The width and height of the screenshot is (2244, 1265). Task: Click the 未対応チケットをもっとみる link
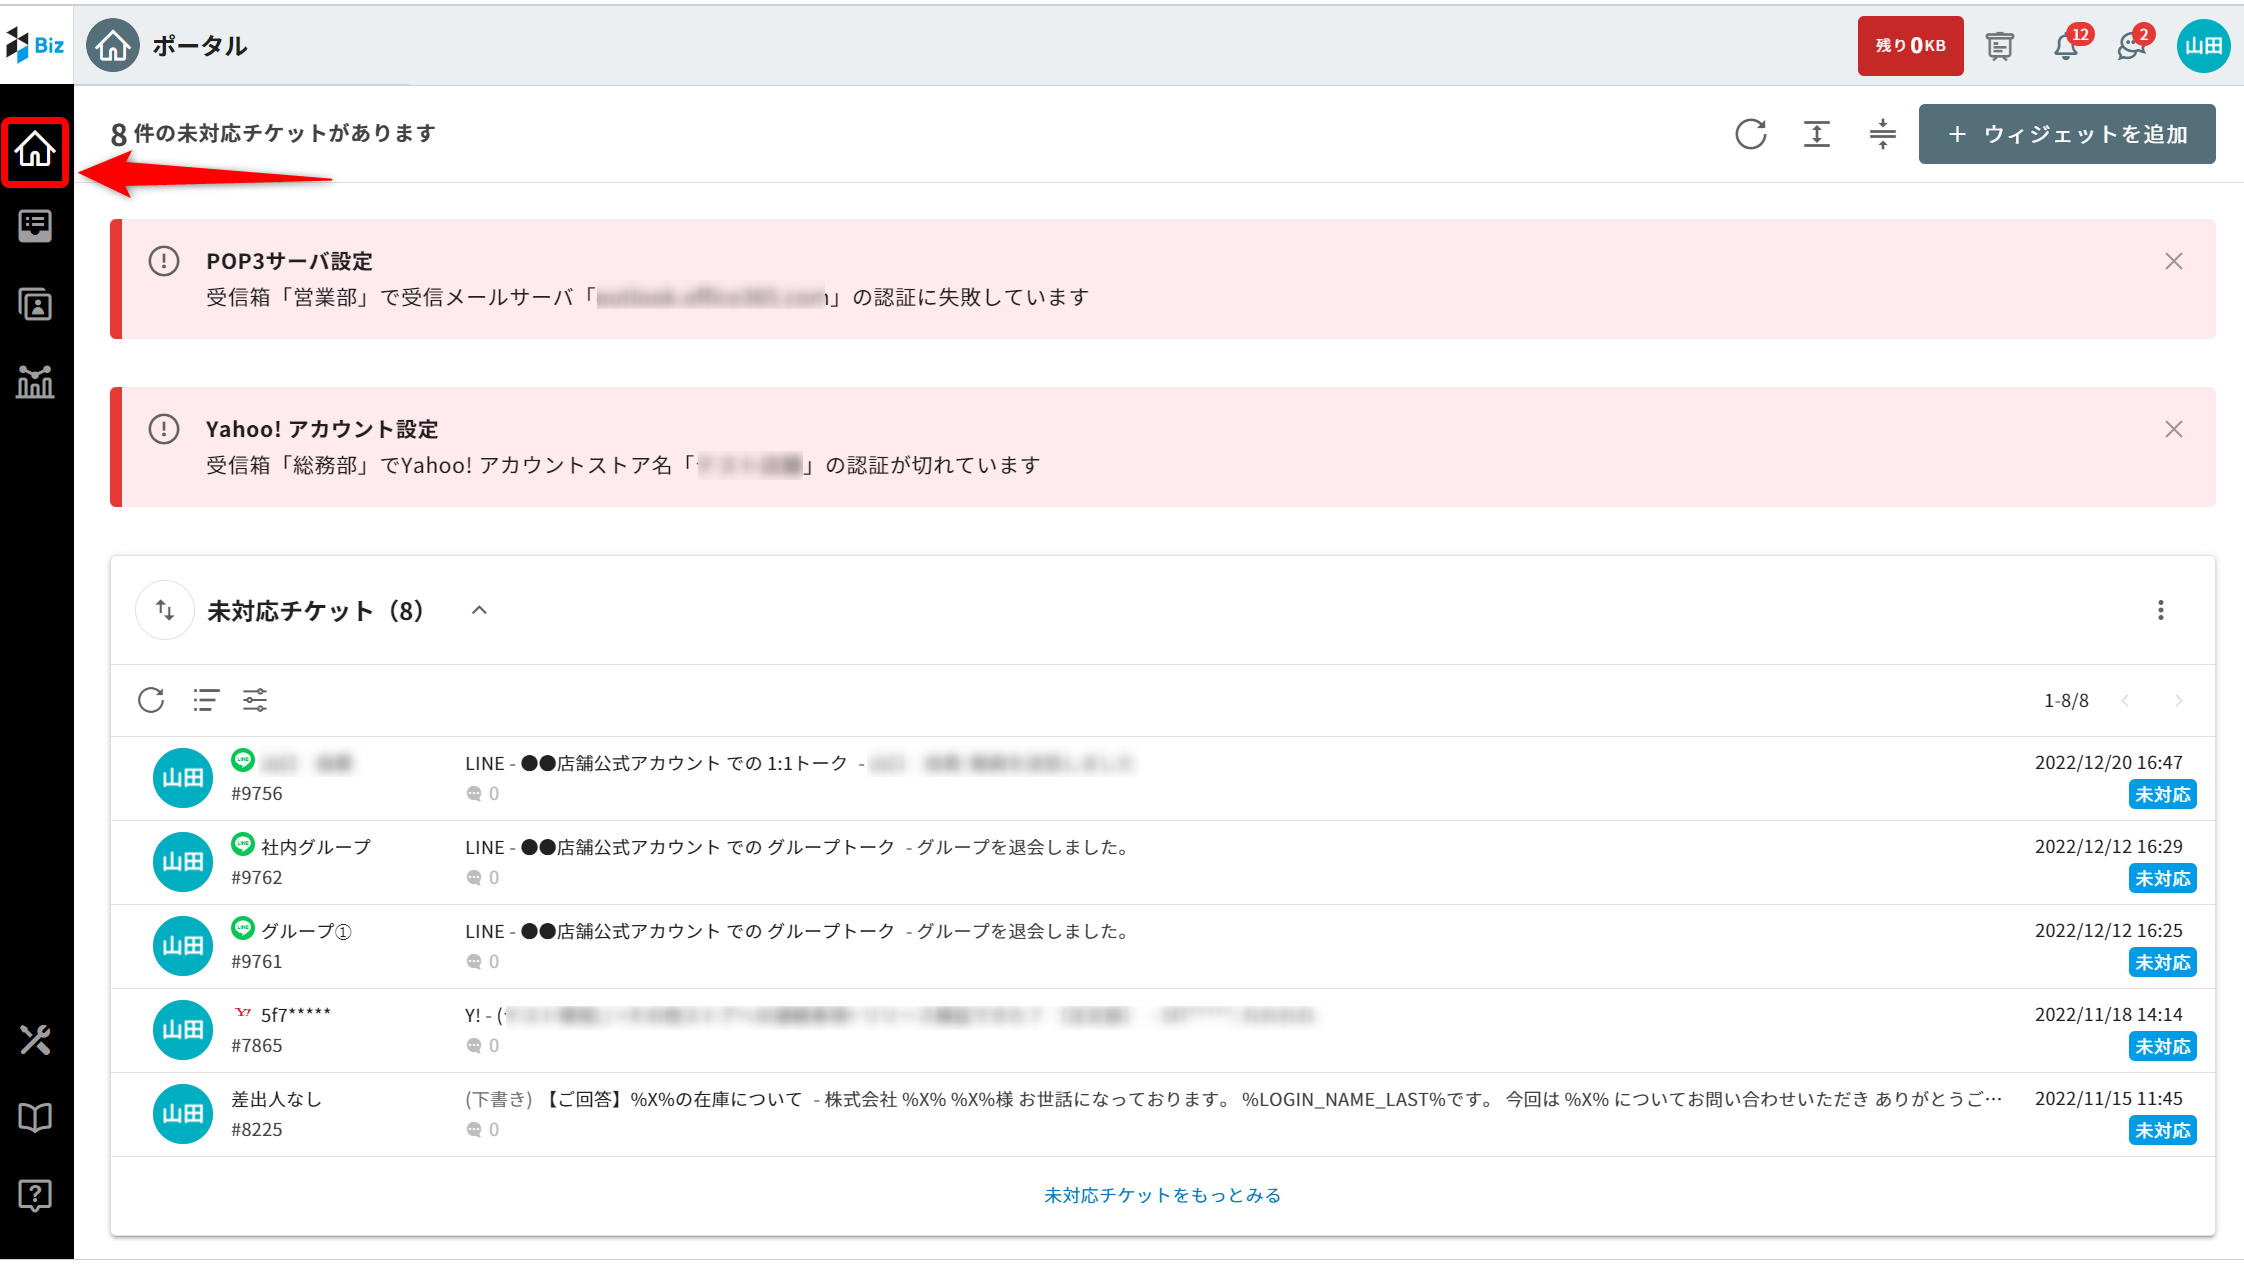pos(1162,1195)
